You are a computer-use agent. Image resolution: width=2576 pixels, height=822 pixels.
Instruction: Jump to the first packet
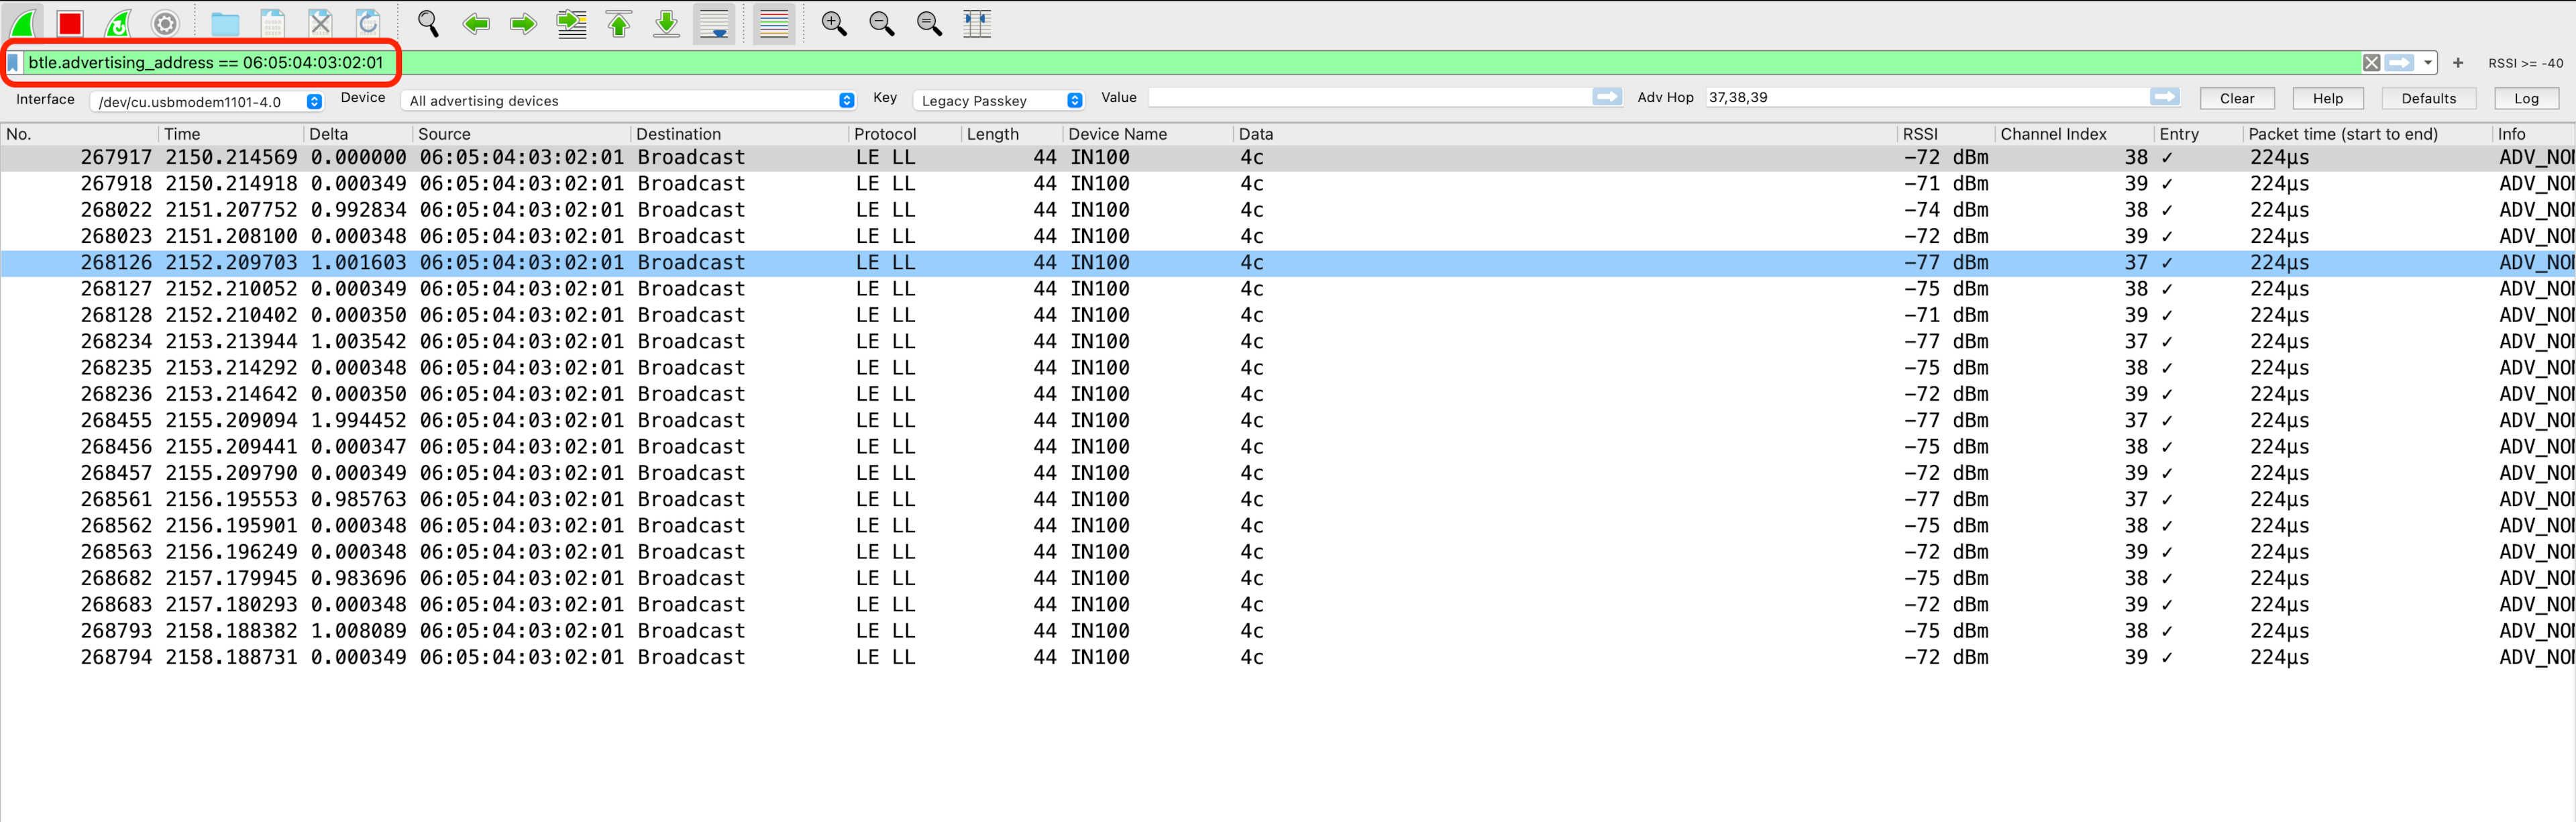[618, 23]
